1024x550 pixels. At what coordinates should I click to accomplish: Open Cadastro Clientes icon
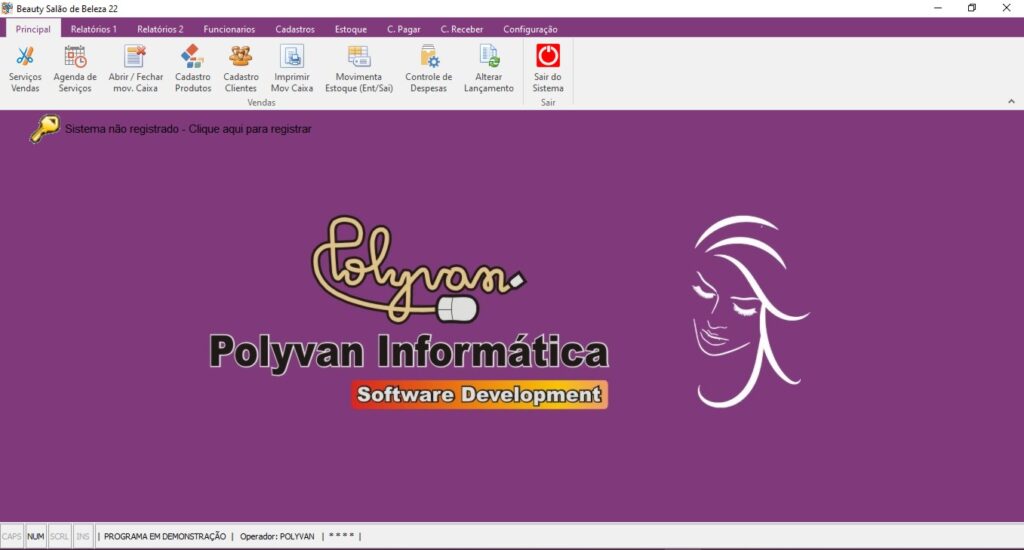click(240, 56)
